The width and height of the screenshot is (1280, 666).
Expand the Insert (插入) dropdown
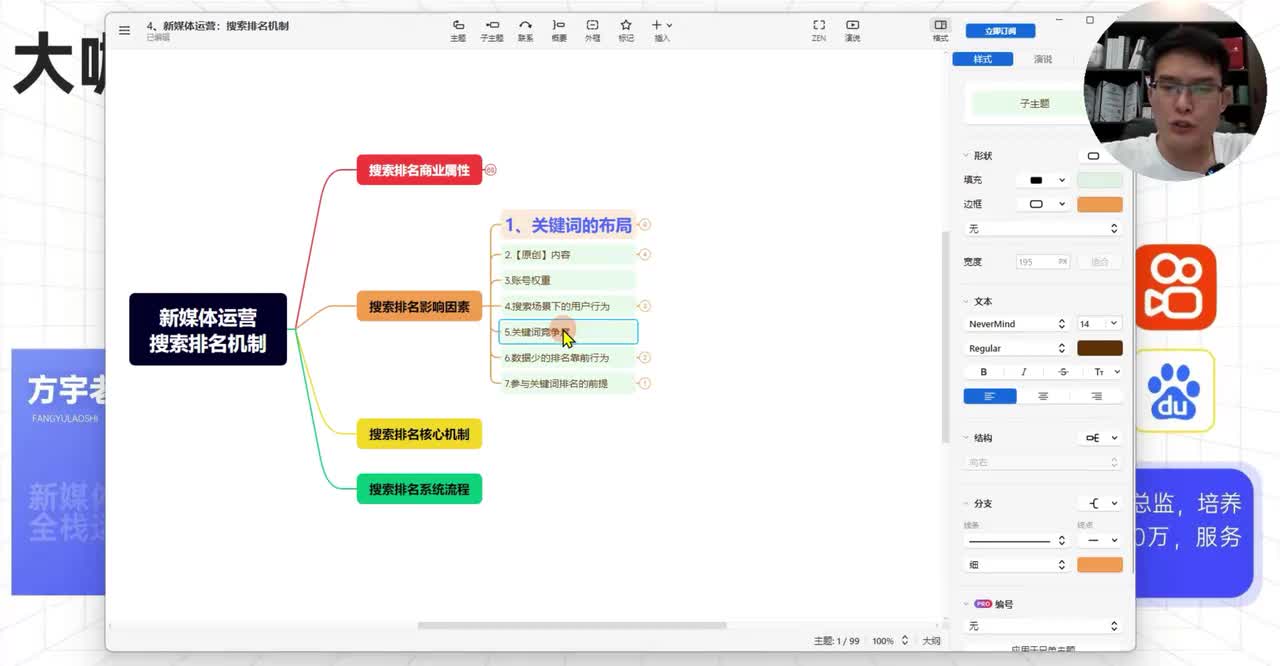(661, 30)
